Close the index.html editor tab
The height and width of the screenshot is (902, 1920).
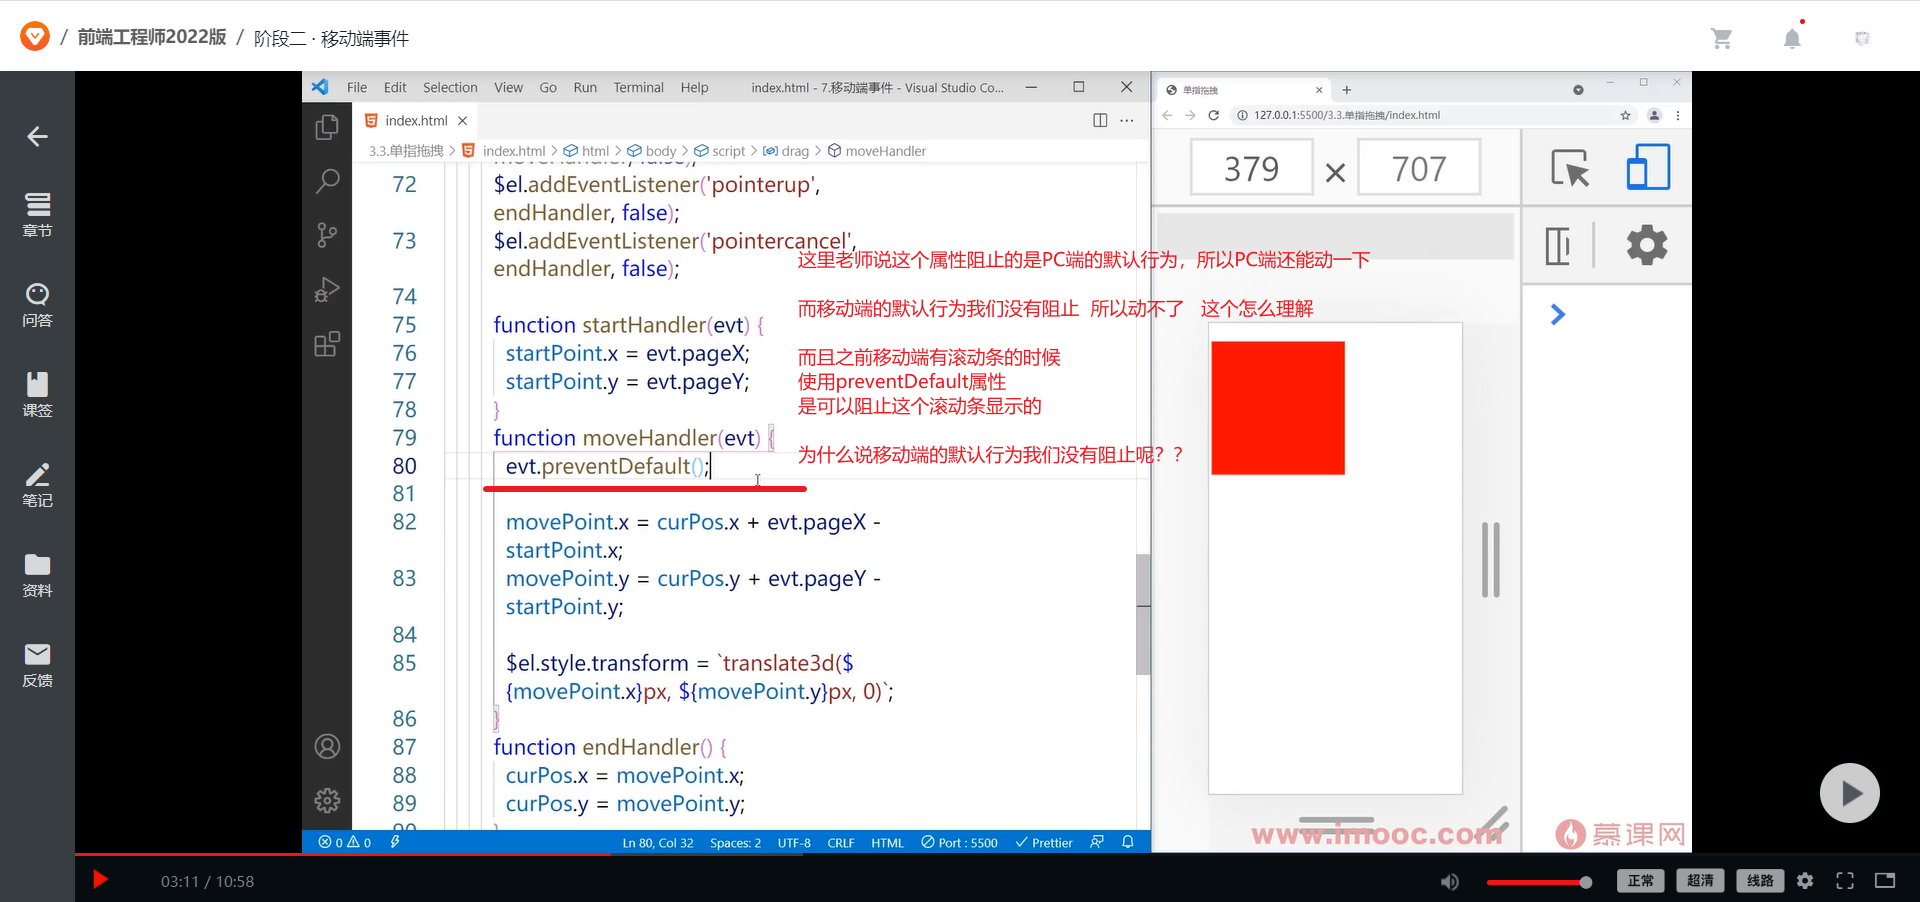coord(462,120)
